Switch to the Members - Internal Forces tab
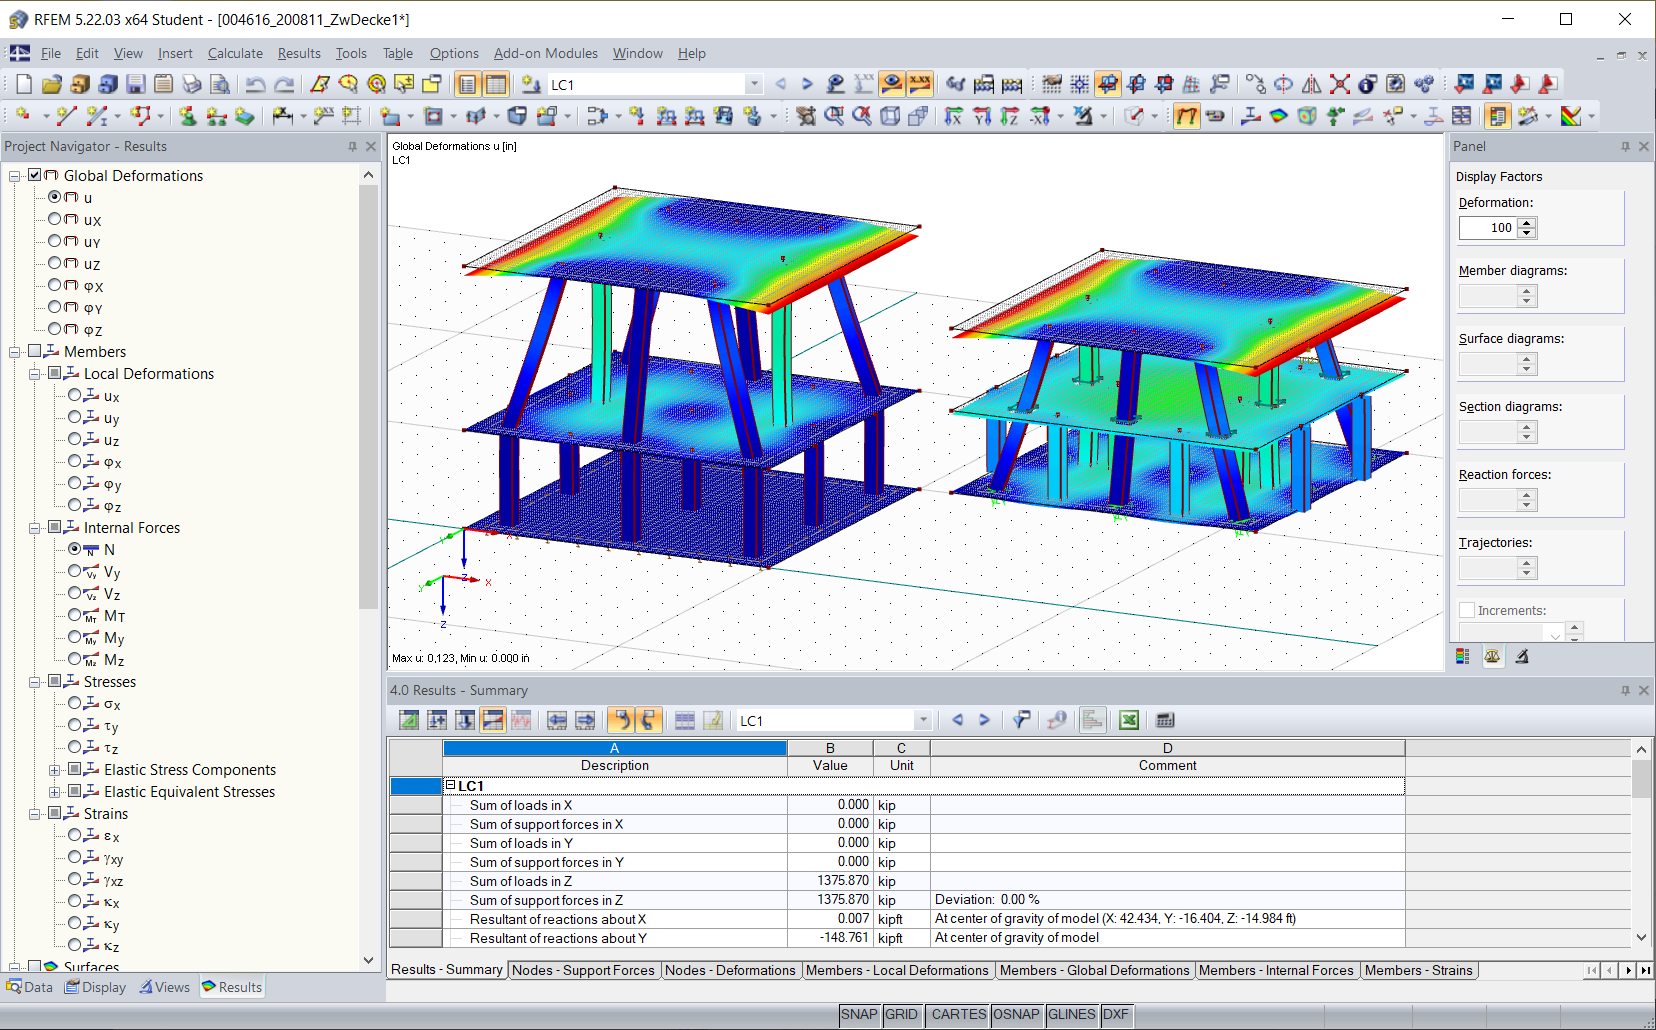The image size is (1656, 1030). point(1277,969)
